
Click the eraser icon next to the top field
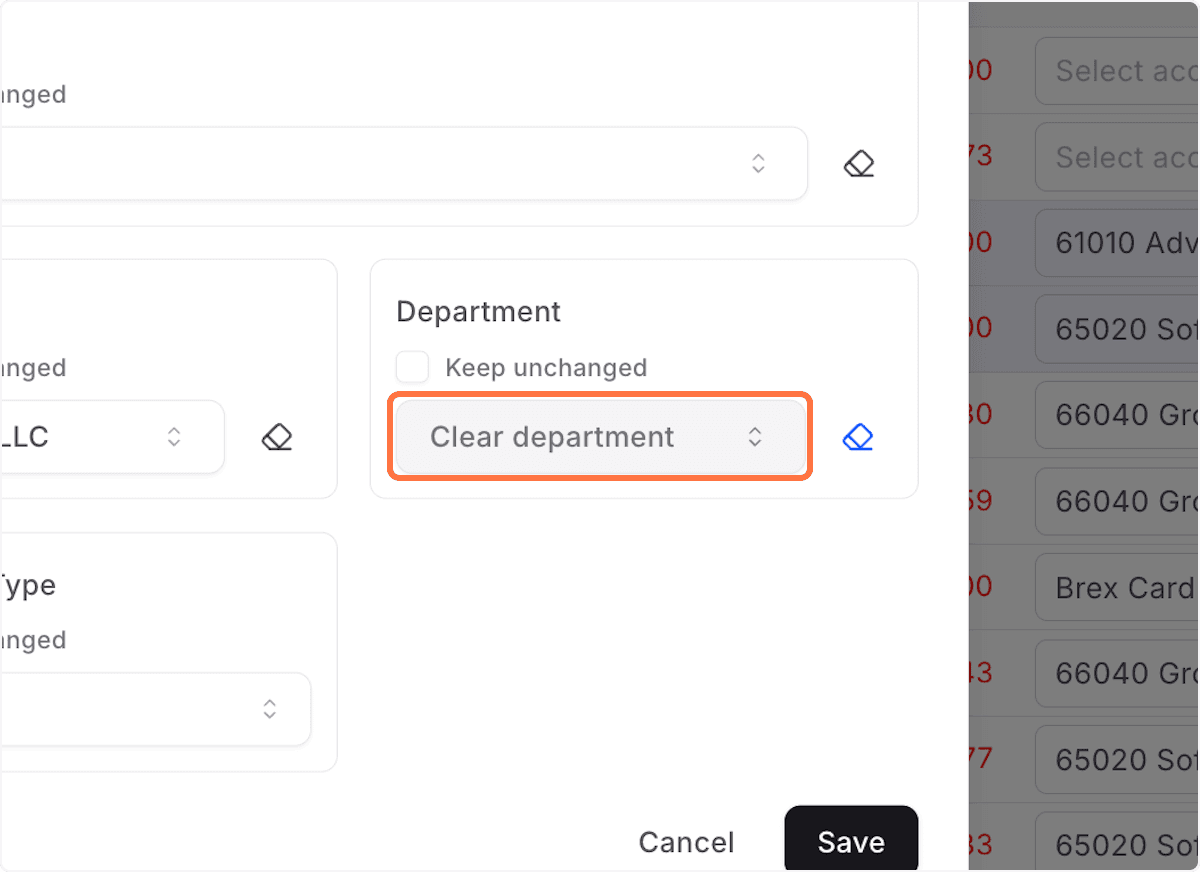tap(858, 163)
